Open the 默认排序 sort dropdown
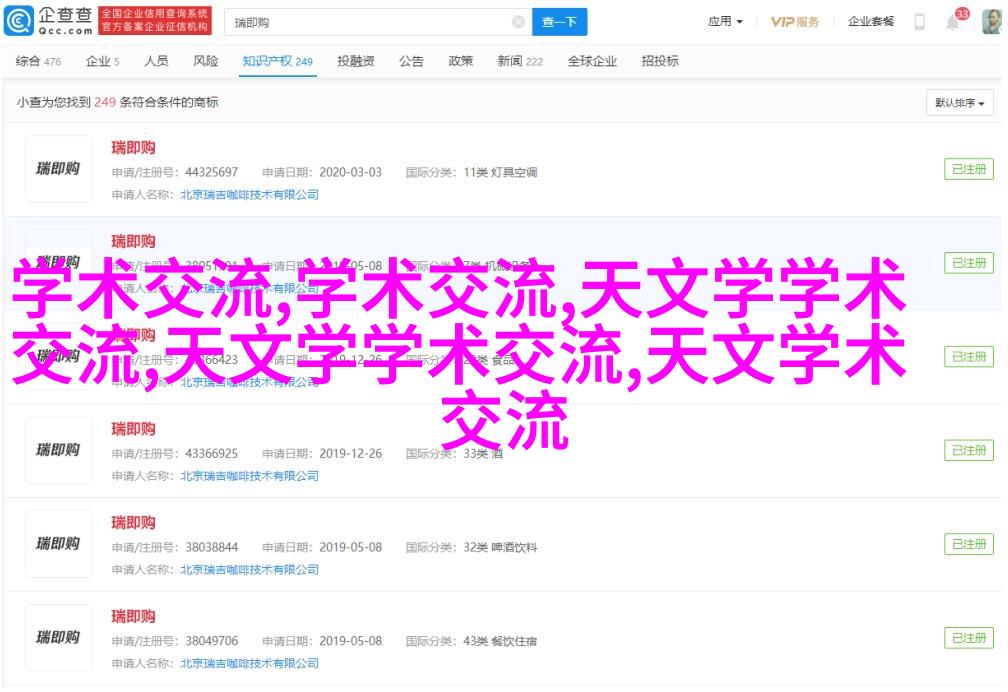Screen dimensions: 1008x692 (x=960, y=103)
